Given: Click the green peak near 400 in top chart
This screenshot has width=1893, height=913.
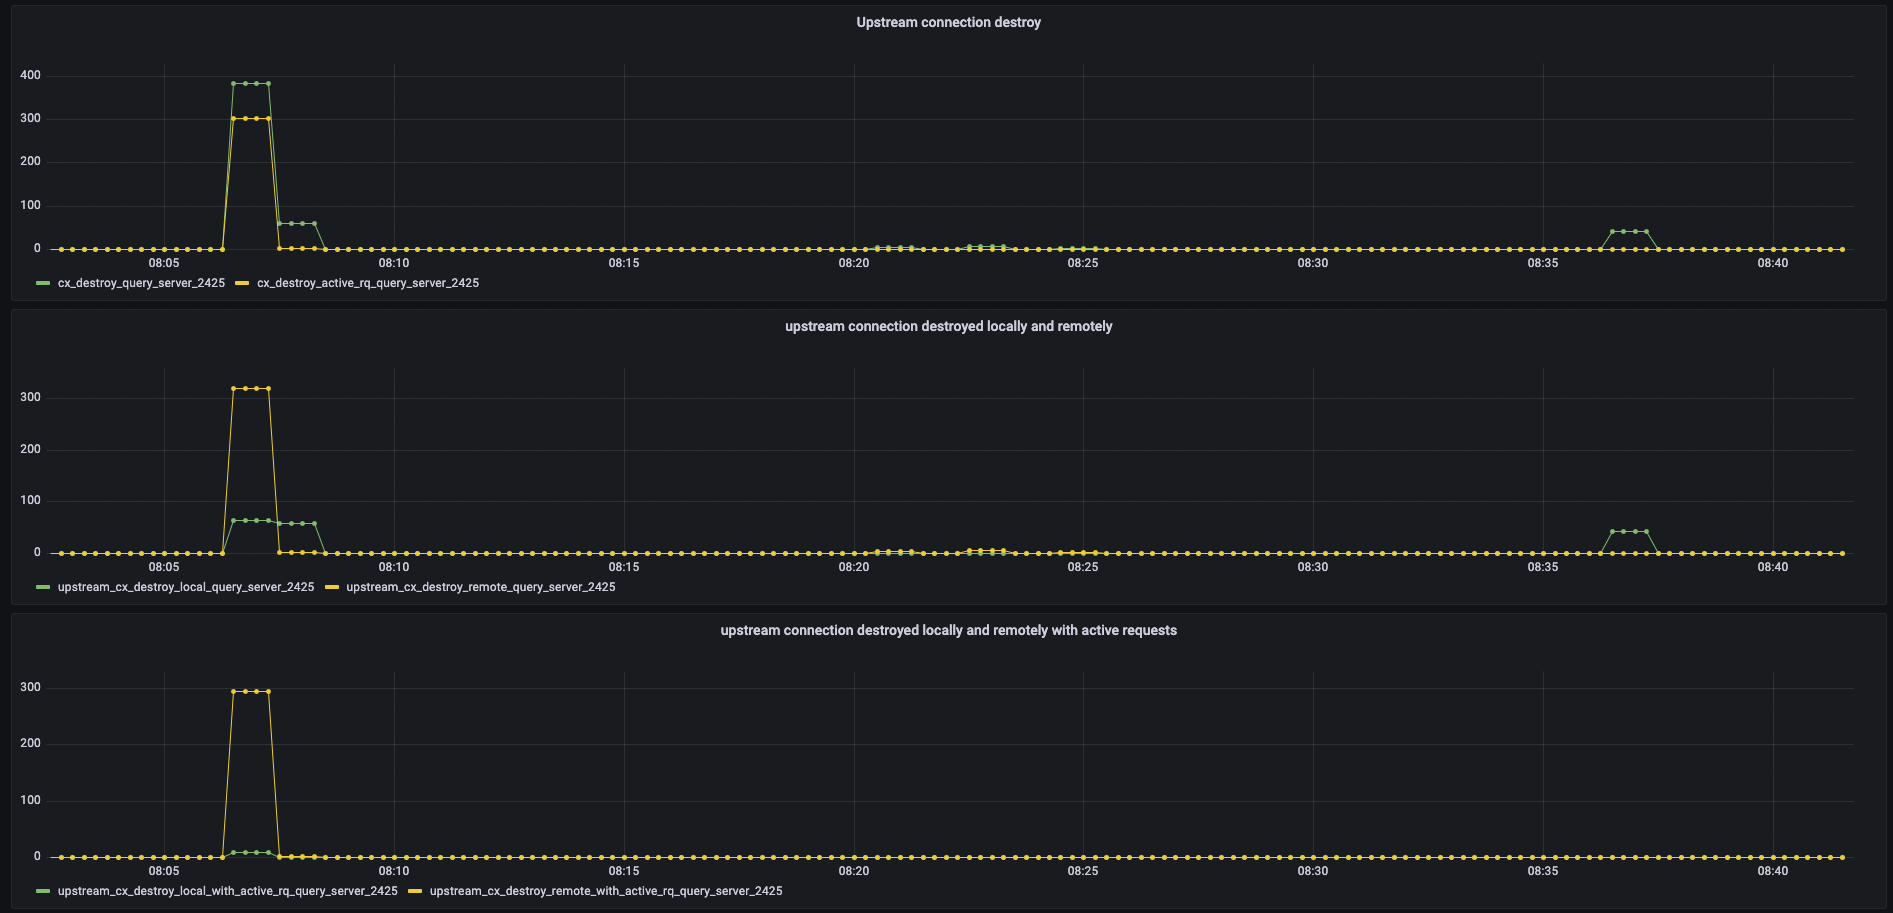Looking at the screenshot, I should click(x=251, y=83).
